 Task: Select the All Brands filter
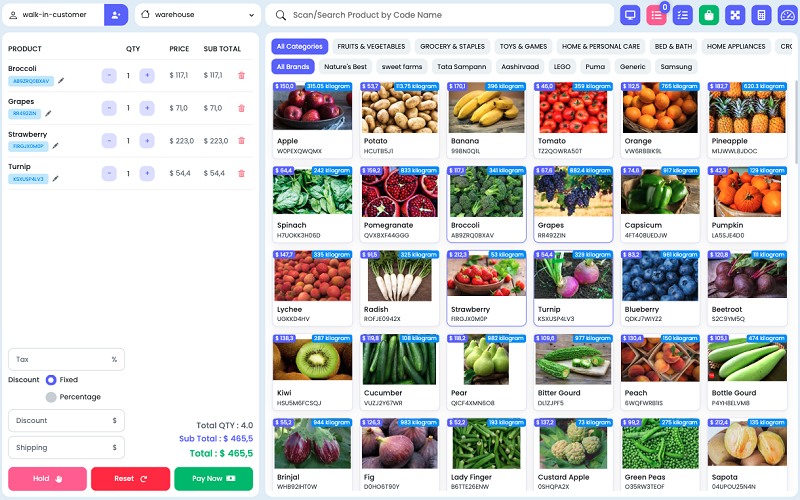(x=293, y=67)
